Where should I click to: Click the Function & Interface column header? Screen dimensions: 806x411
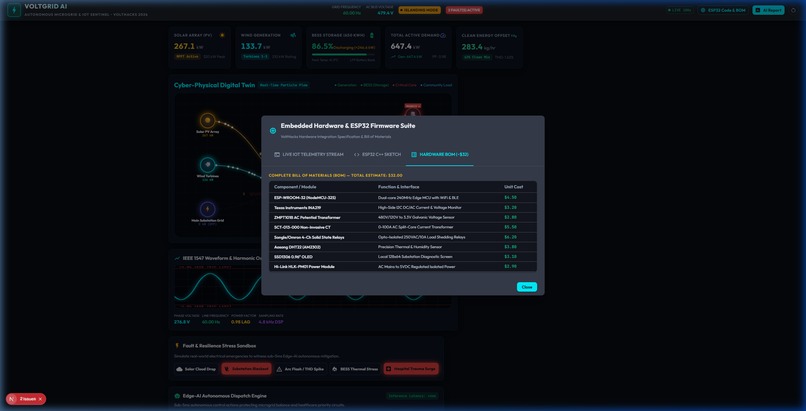[398, 187]
